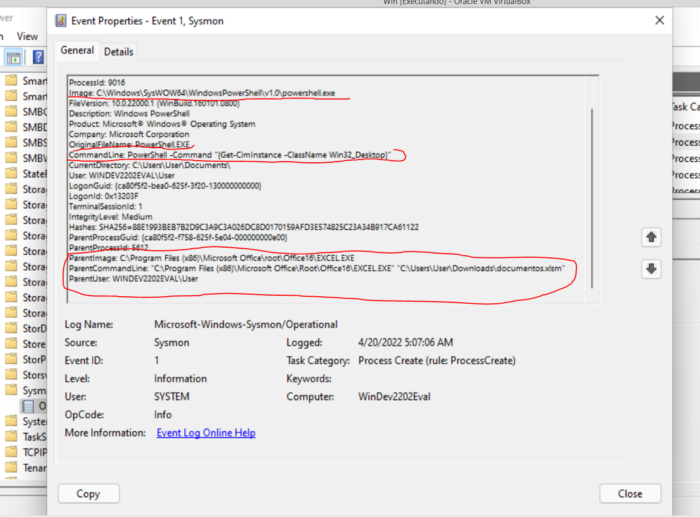Click the Company: Microsoft Corporation line
Screen dimensions: 700x517
coord(129,134)
